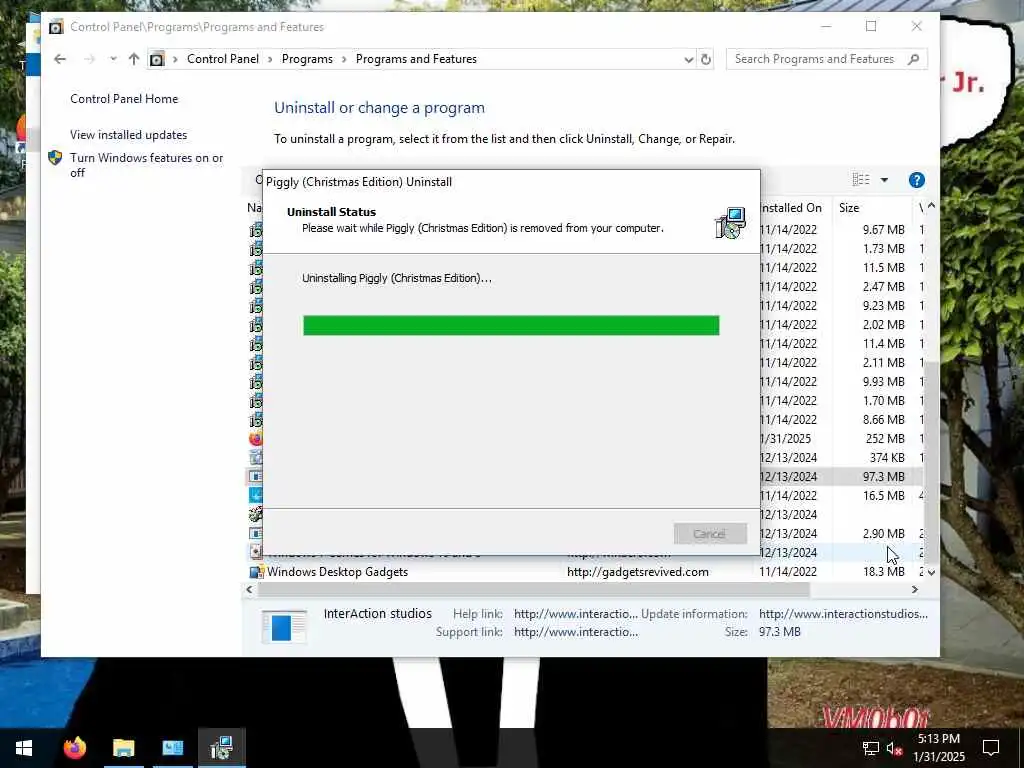Screen dimensions: 1024x768
Task: Open File Explorer from the taskbar
Action: pos(123,748)
